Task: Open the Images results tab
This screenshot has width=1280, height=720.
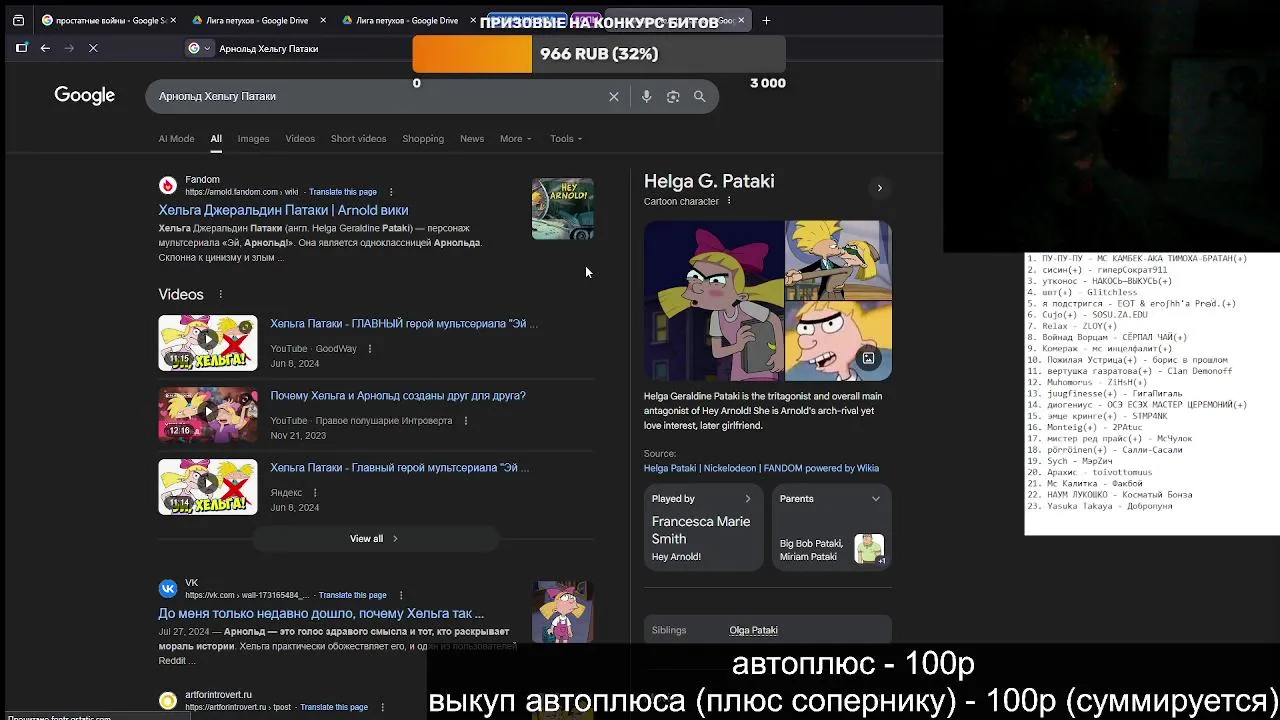Action: point(253,139)
